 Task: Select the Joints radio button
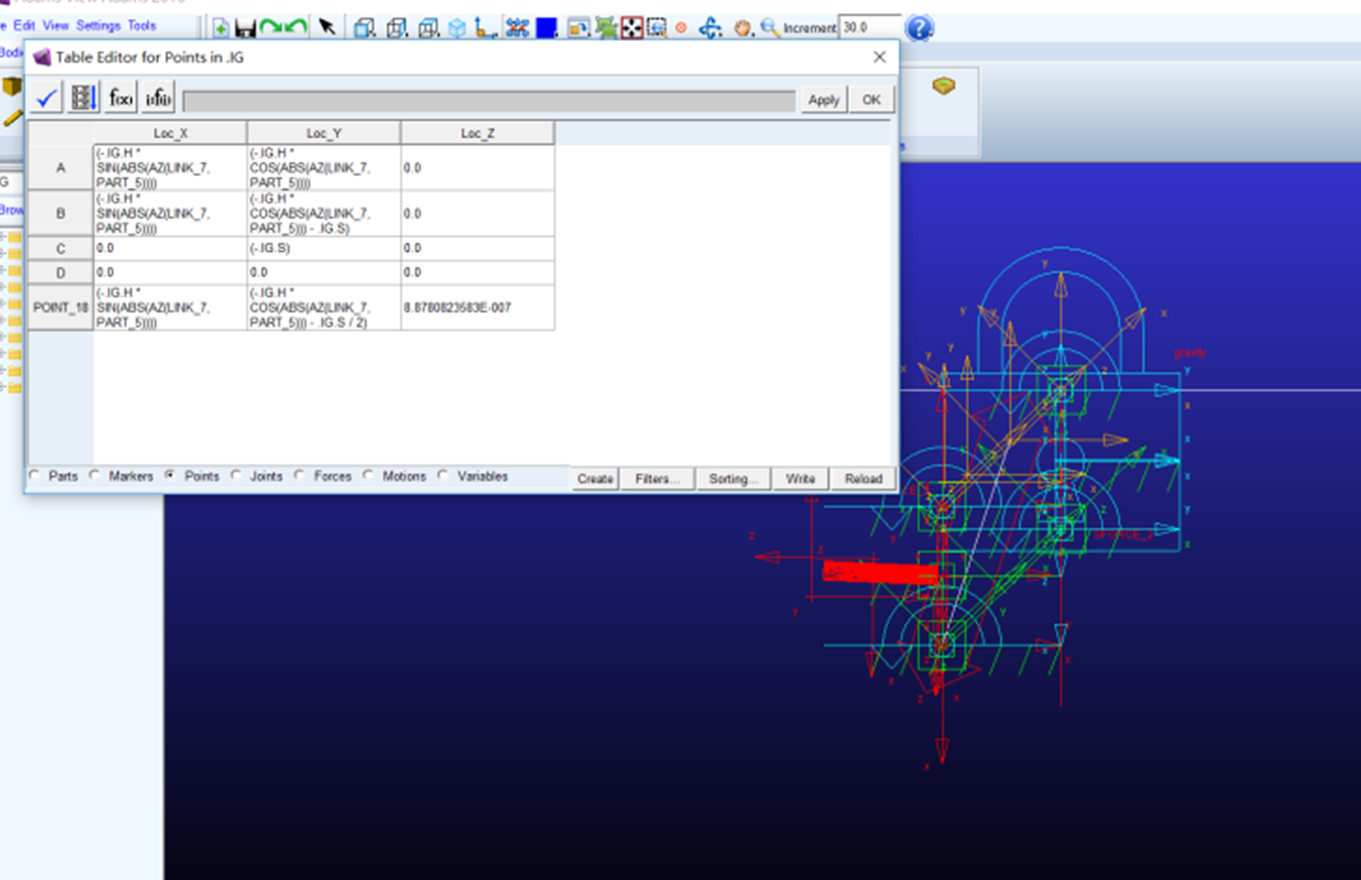coord(237,476)
